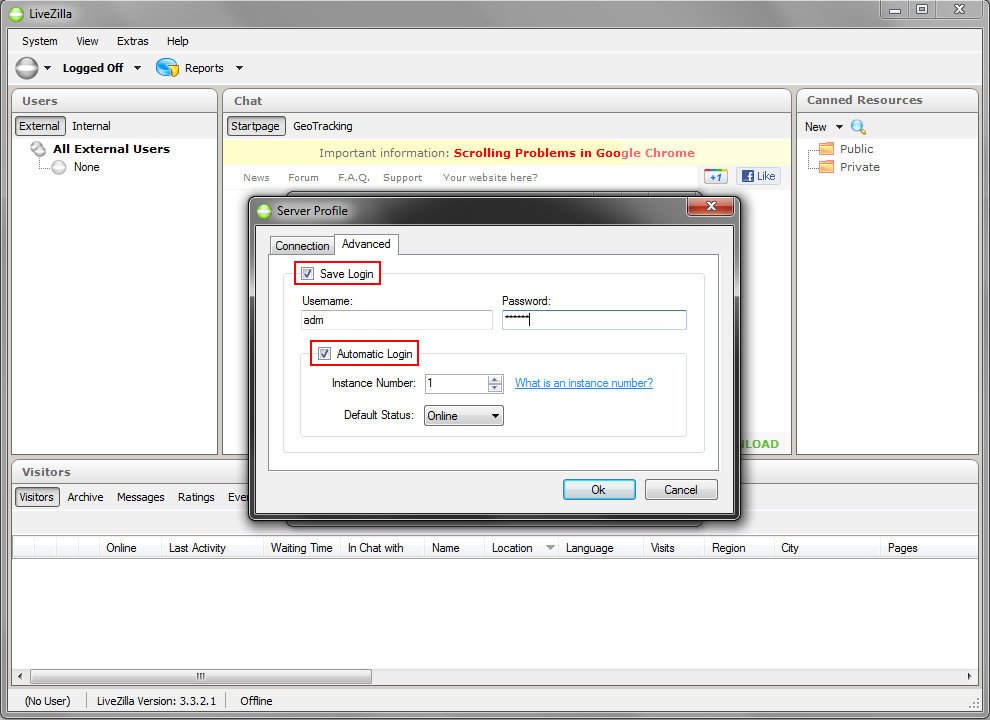Screen dimensions: 990x720
Task: Select the External users filter button
Action: tap(38, 126)
